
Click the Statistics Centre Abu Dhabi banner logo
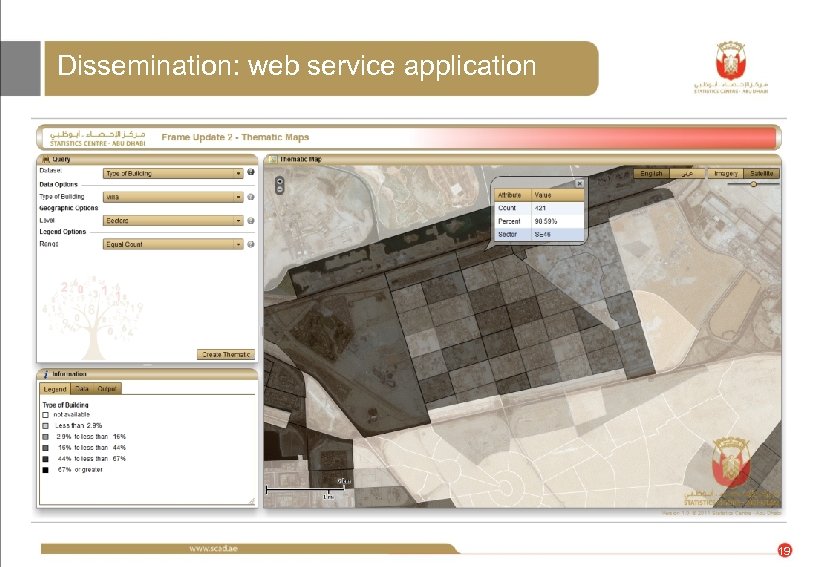(98, 138)
